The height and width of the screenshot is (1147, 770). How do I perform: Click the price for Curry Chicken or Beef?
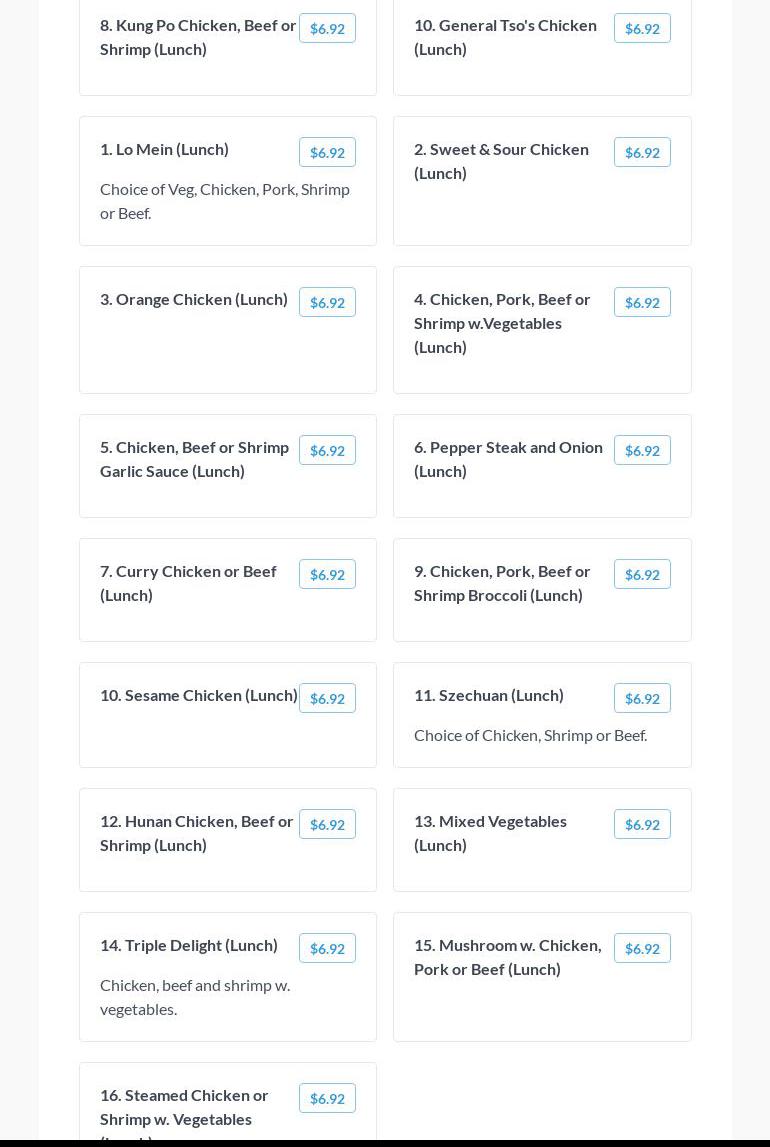[x=327, y=574]
